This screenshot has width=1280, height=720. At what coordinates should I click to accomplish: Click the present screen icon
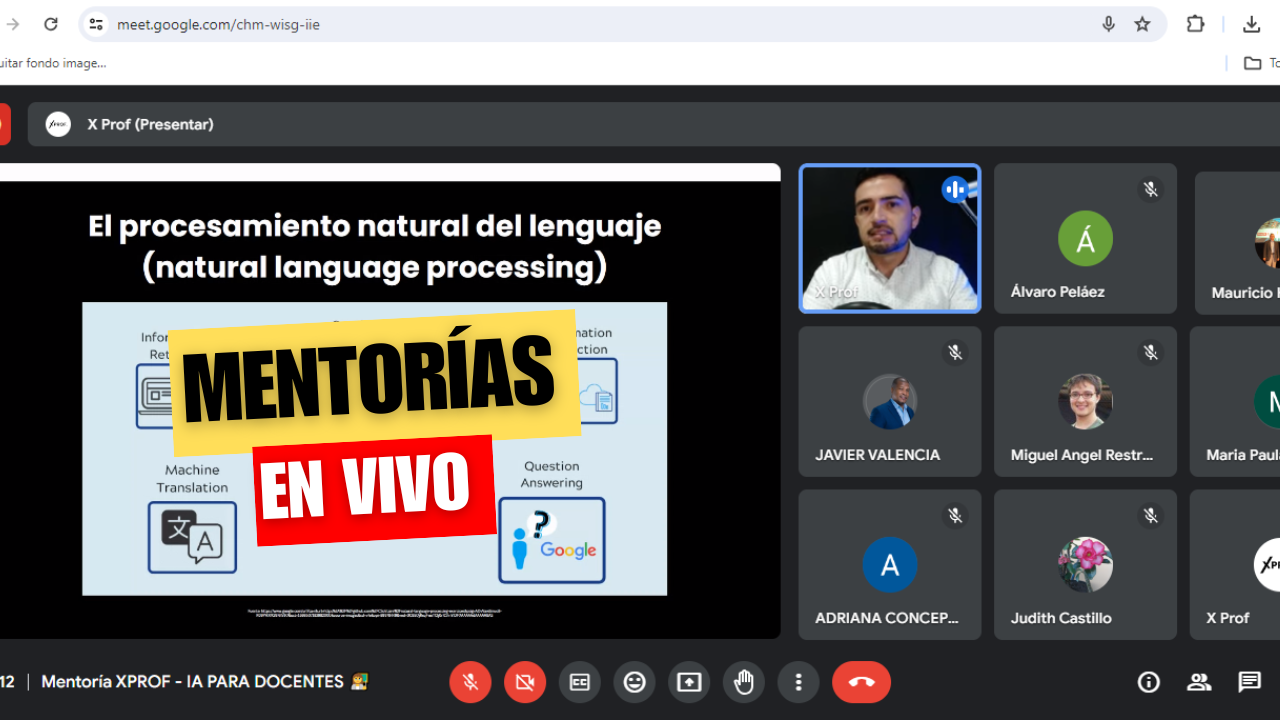click(x=689, y=682)
